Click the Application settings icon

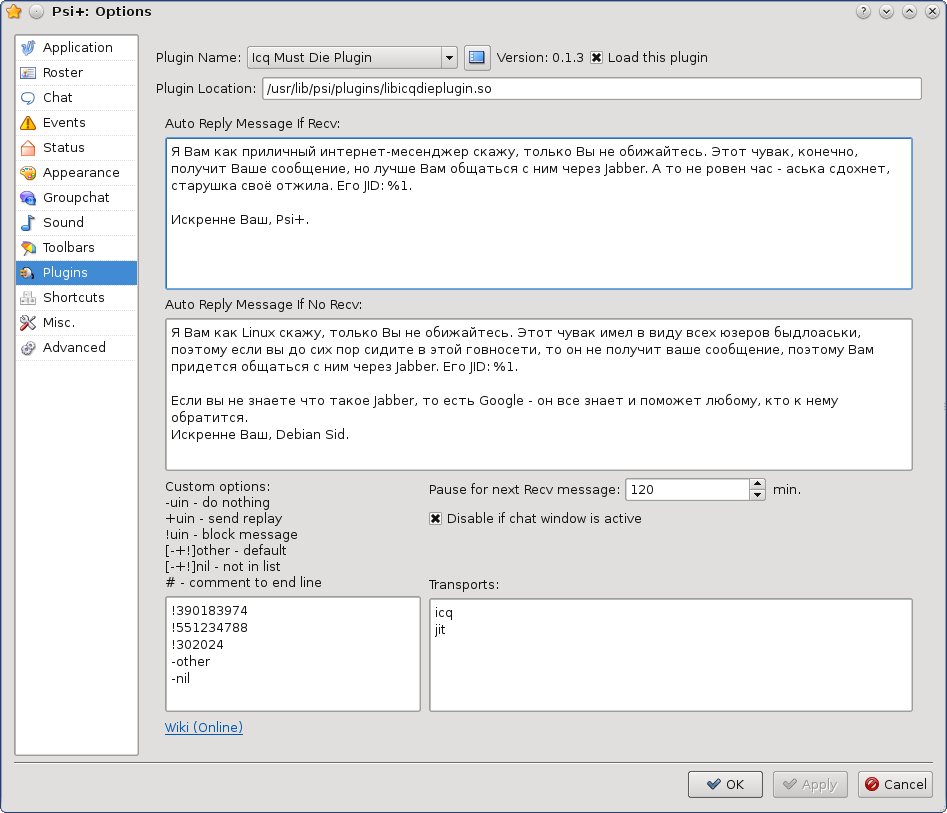(x=30, y=47)
